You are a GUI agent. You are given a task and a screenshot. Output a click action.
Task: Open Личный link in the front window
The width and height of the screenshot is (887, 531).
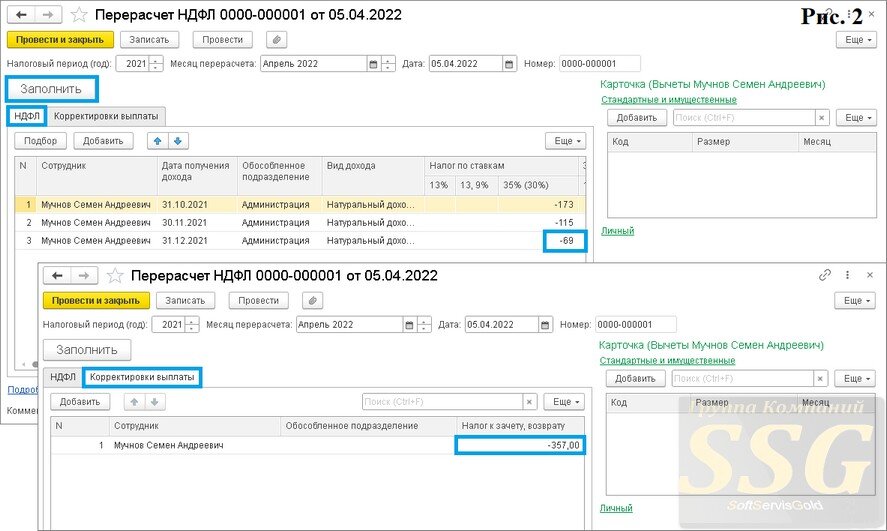point(616,508)
